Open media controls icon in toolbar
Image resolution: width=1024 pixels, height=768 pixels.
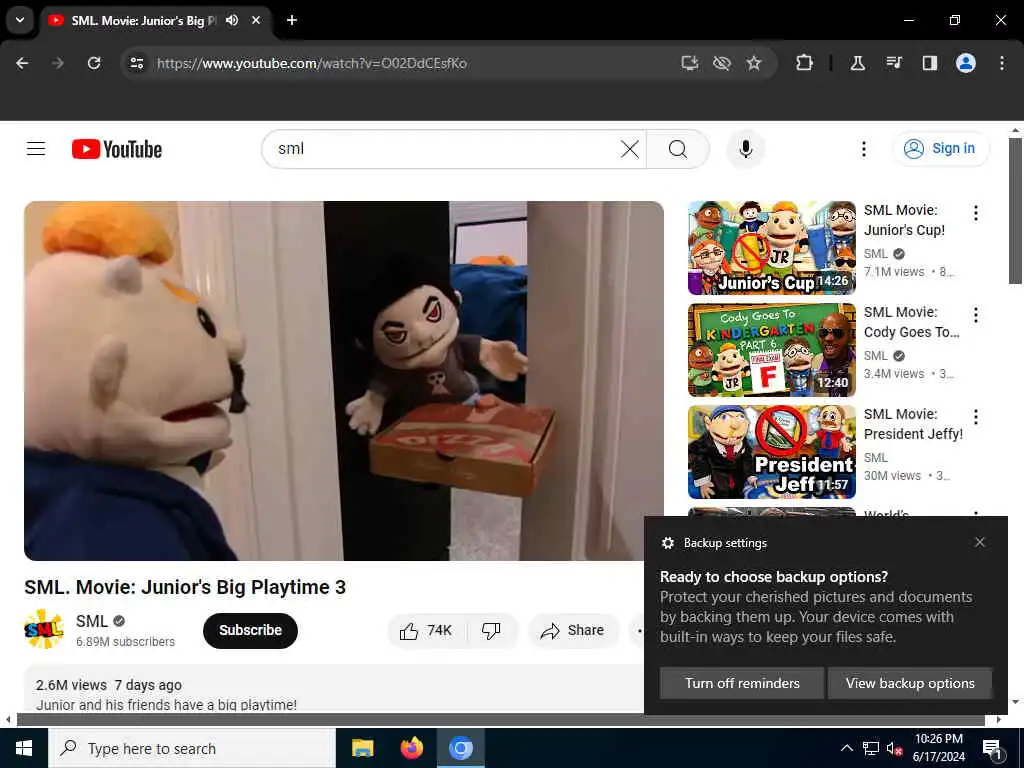click(893, 63)
